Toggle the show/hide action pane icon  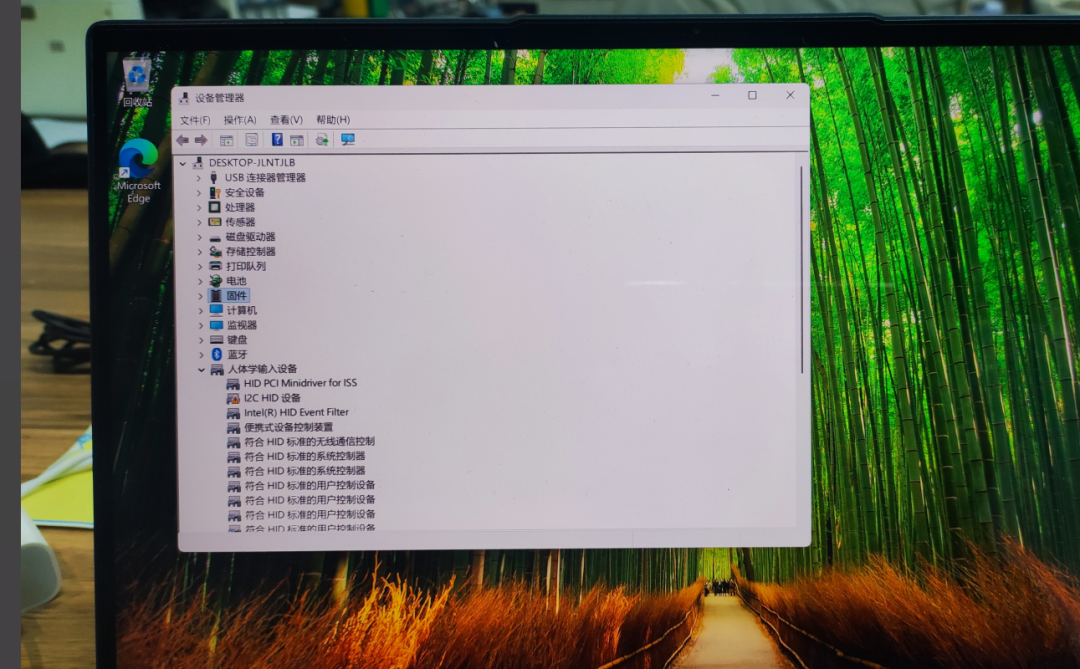tap(297, 140)
